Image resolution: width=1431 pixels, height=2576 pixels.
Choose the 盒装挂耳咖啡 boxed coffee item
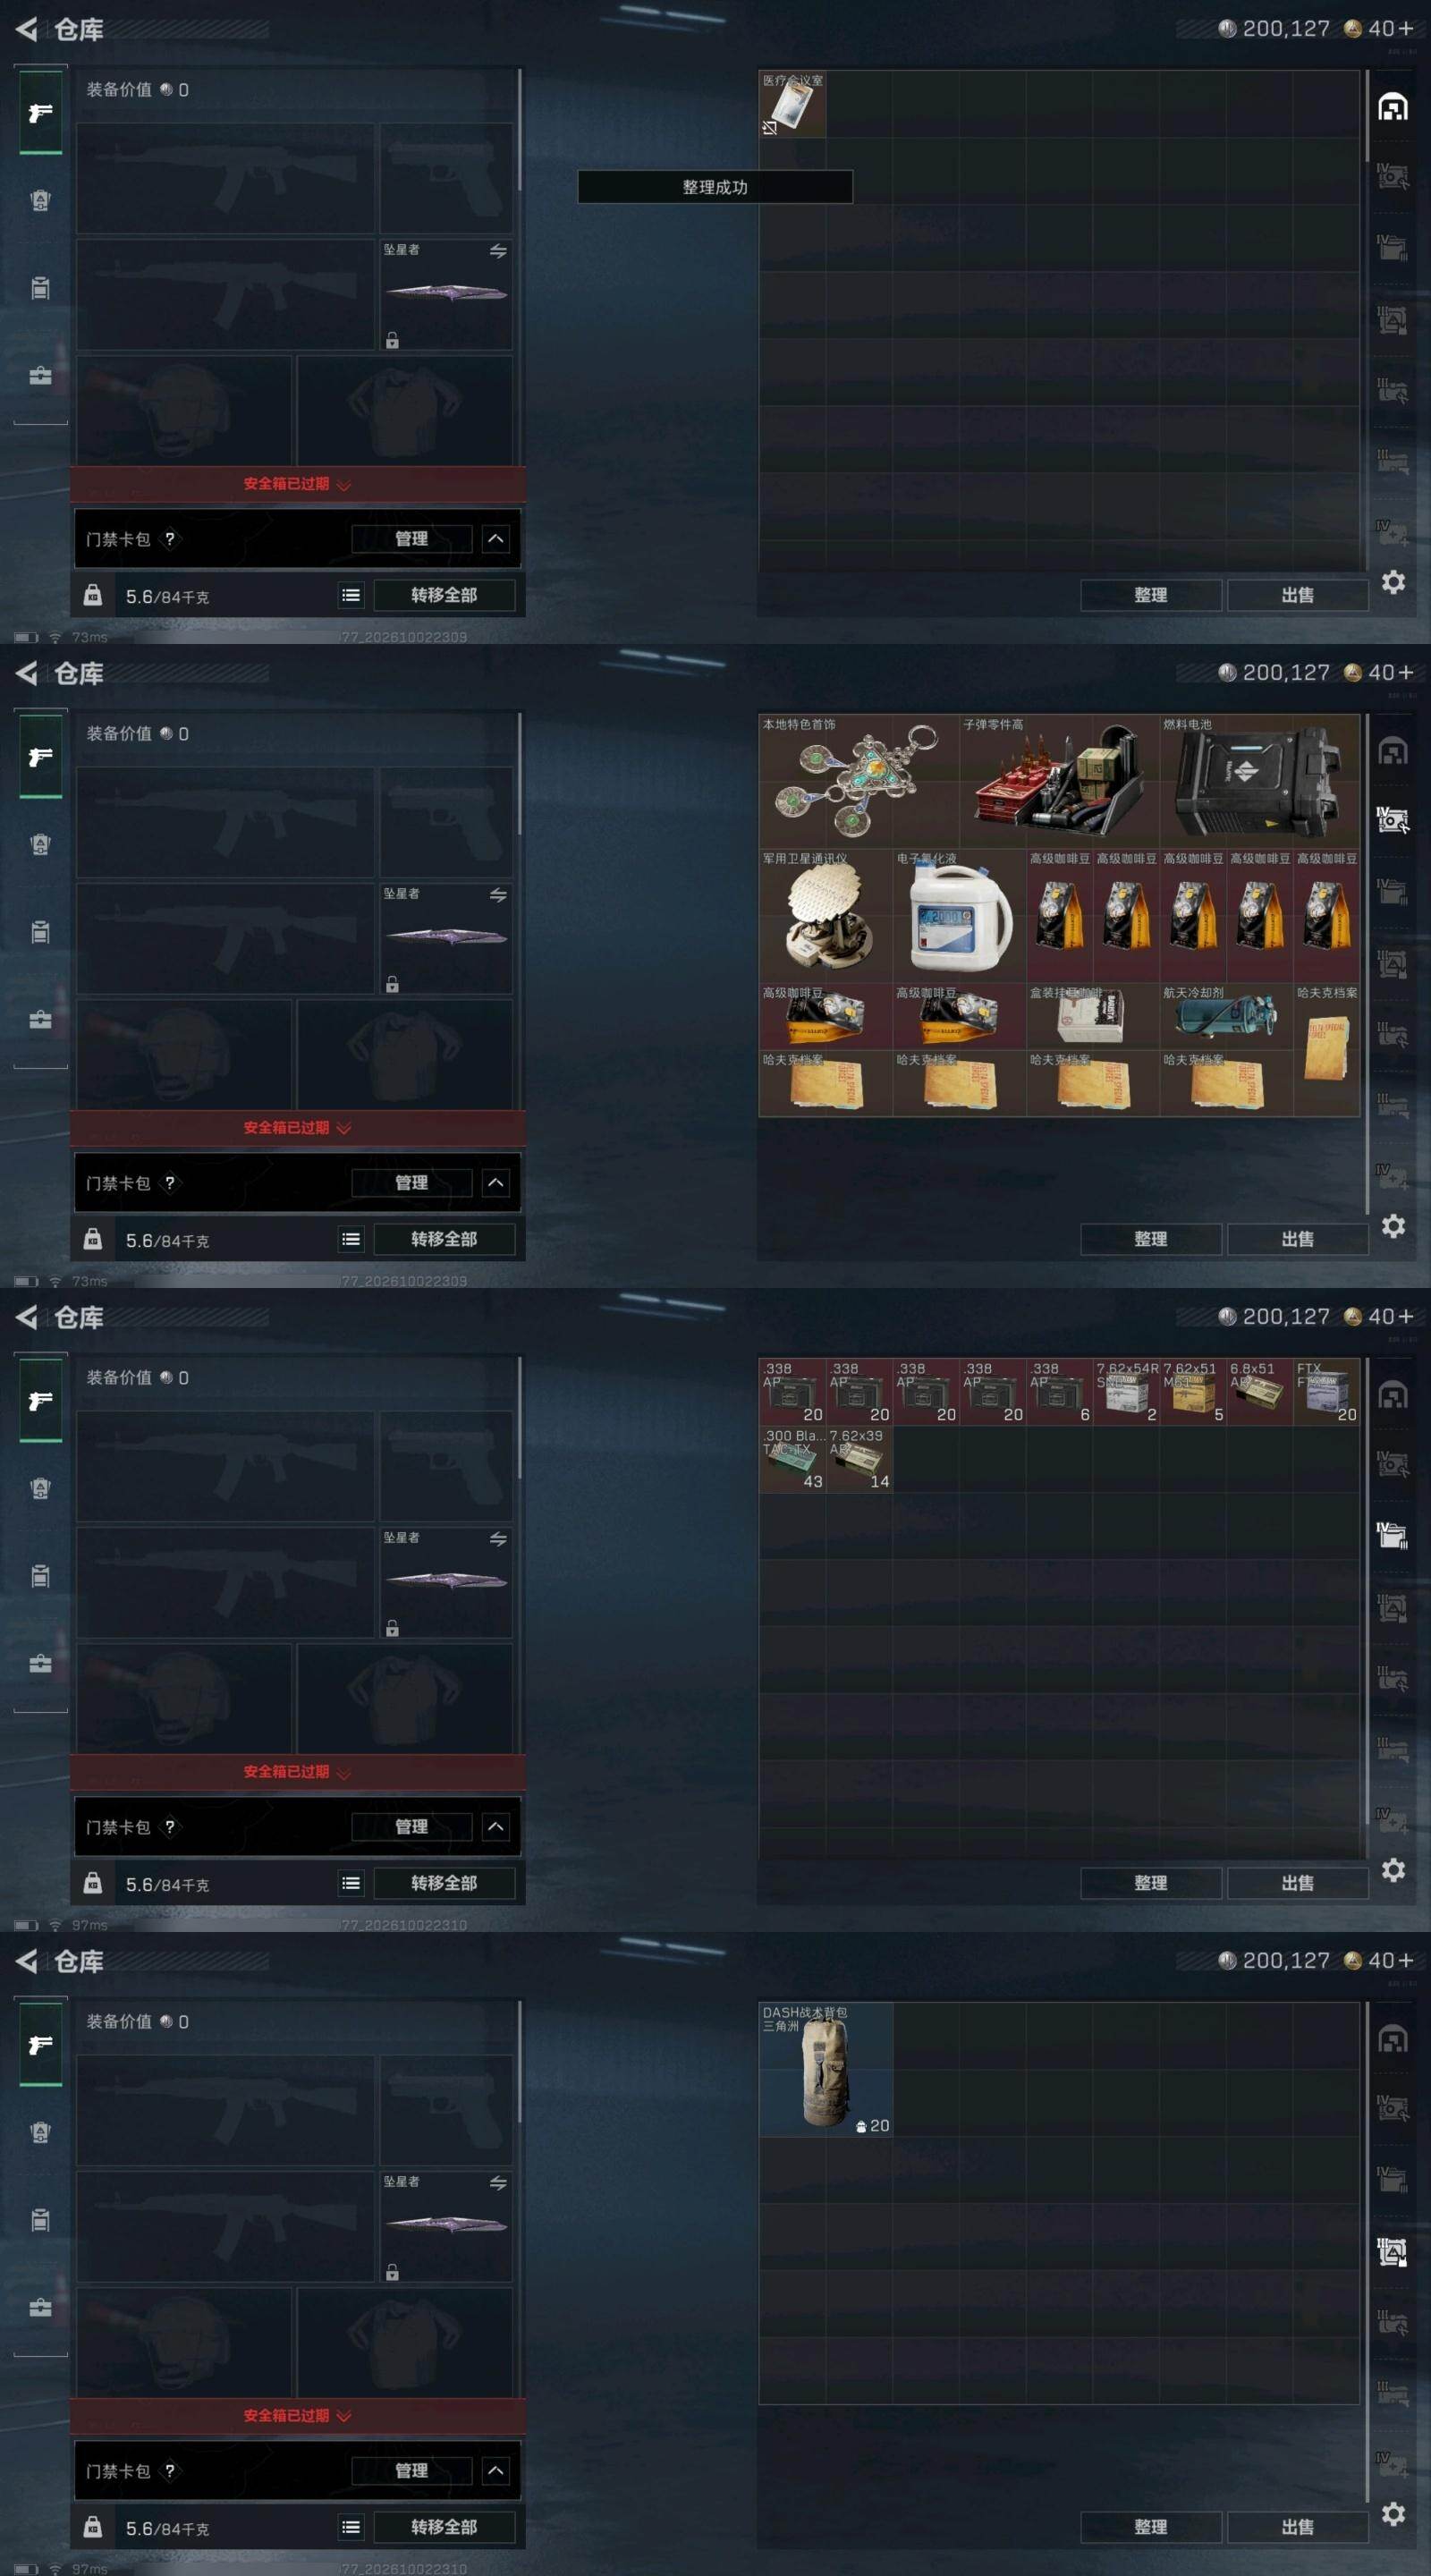pos(1093,1016)
